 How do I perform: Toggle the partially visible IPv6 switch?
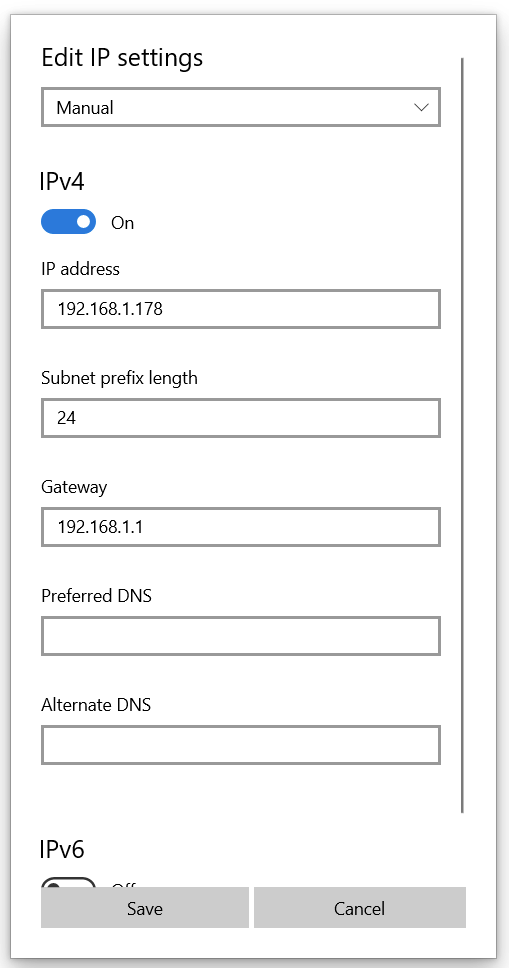point(69,883)
